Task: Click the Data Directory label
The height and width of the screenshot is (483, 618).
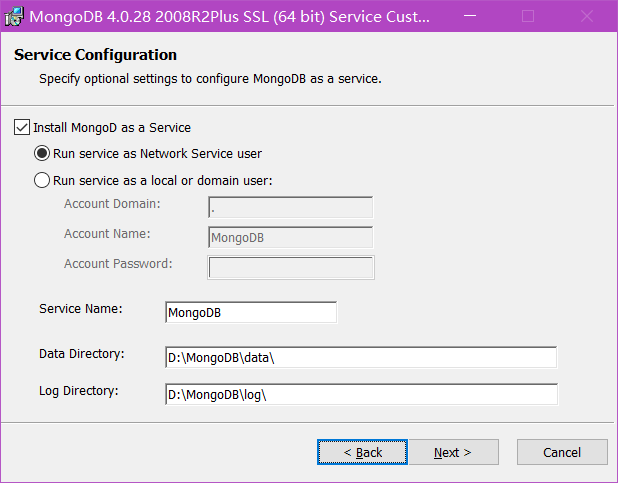Action: pos(82,354)
